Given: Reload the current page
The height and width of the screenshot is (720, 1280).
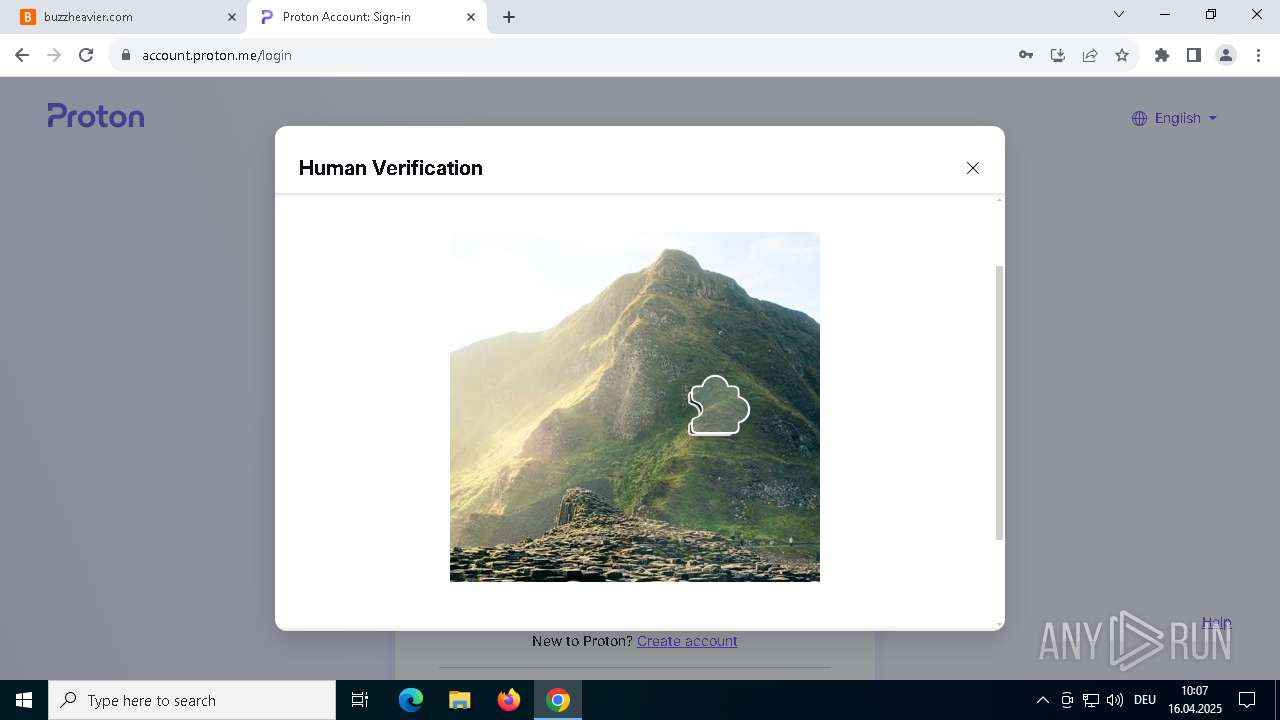Looking at the screenshot, I should [86, 55].
